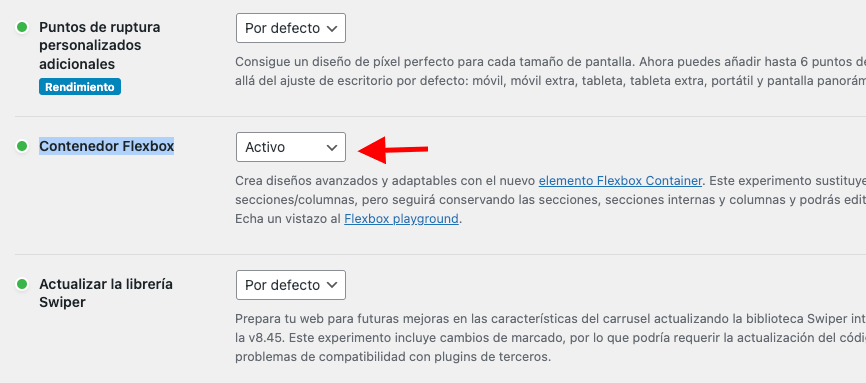Click the chevron in the Actualizar Swiper select box

pyautogui.click(x=331, y=285)
